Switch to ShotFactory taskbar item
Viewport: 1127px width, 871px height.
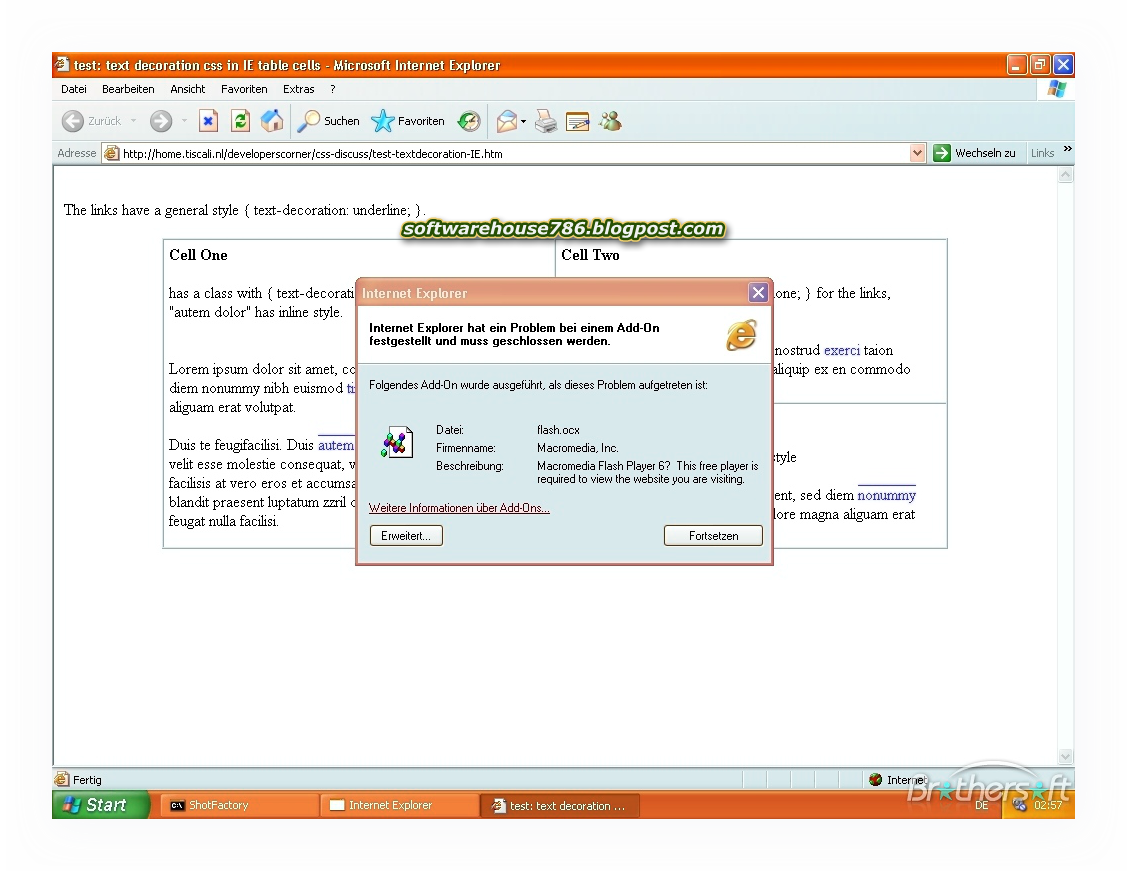pyautogui.click(x=239, y=806)
